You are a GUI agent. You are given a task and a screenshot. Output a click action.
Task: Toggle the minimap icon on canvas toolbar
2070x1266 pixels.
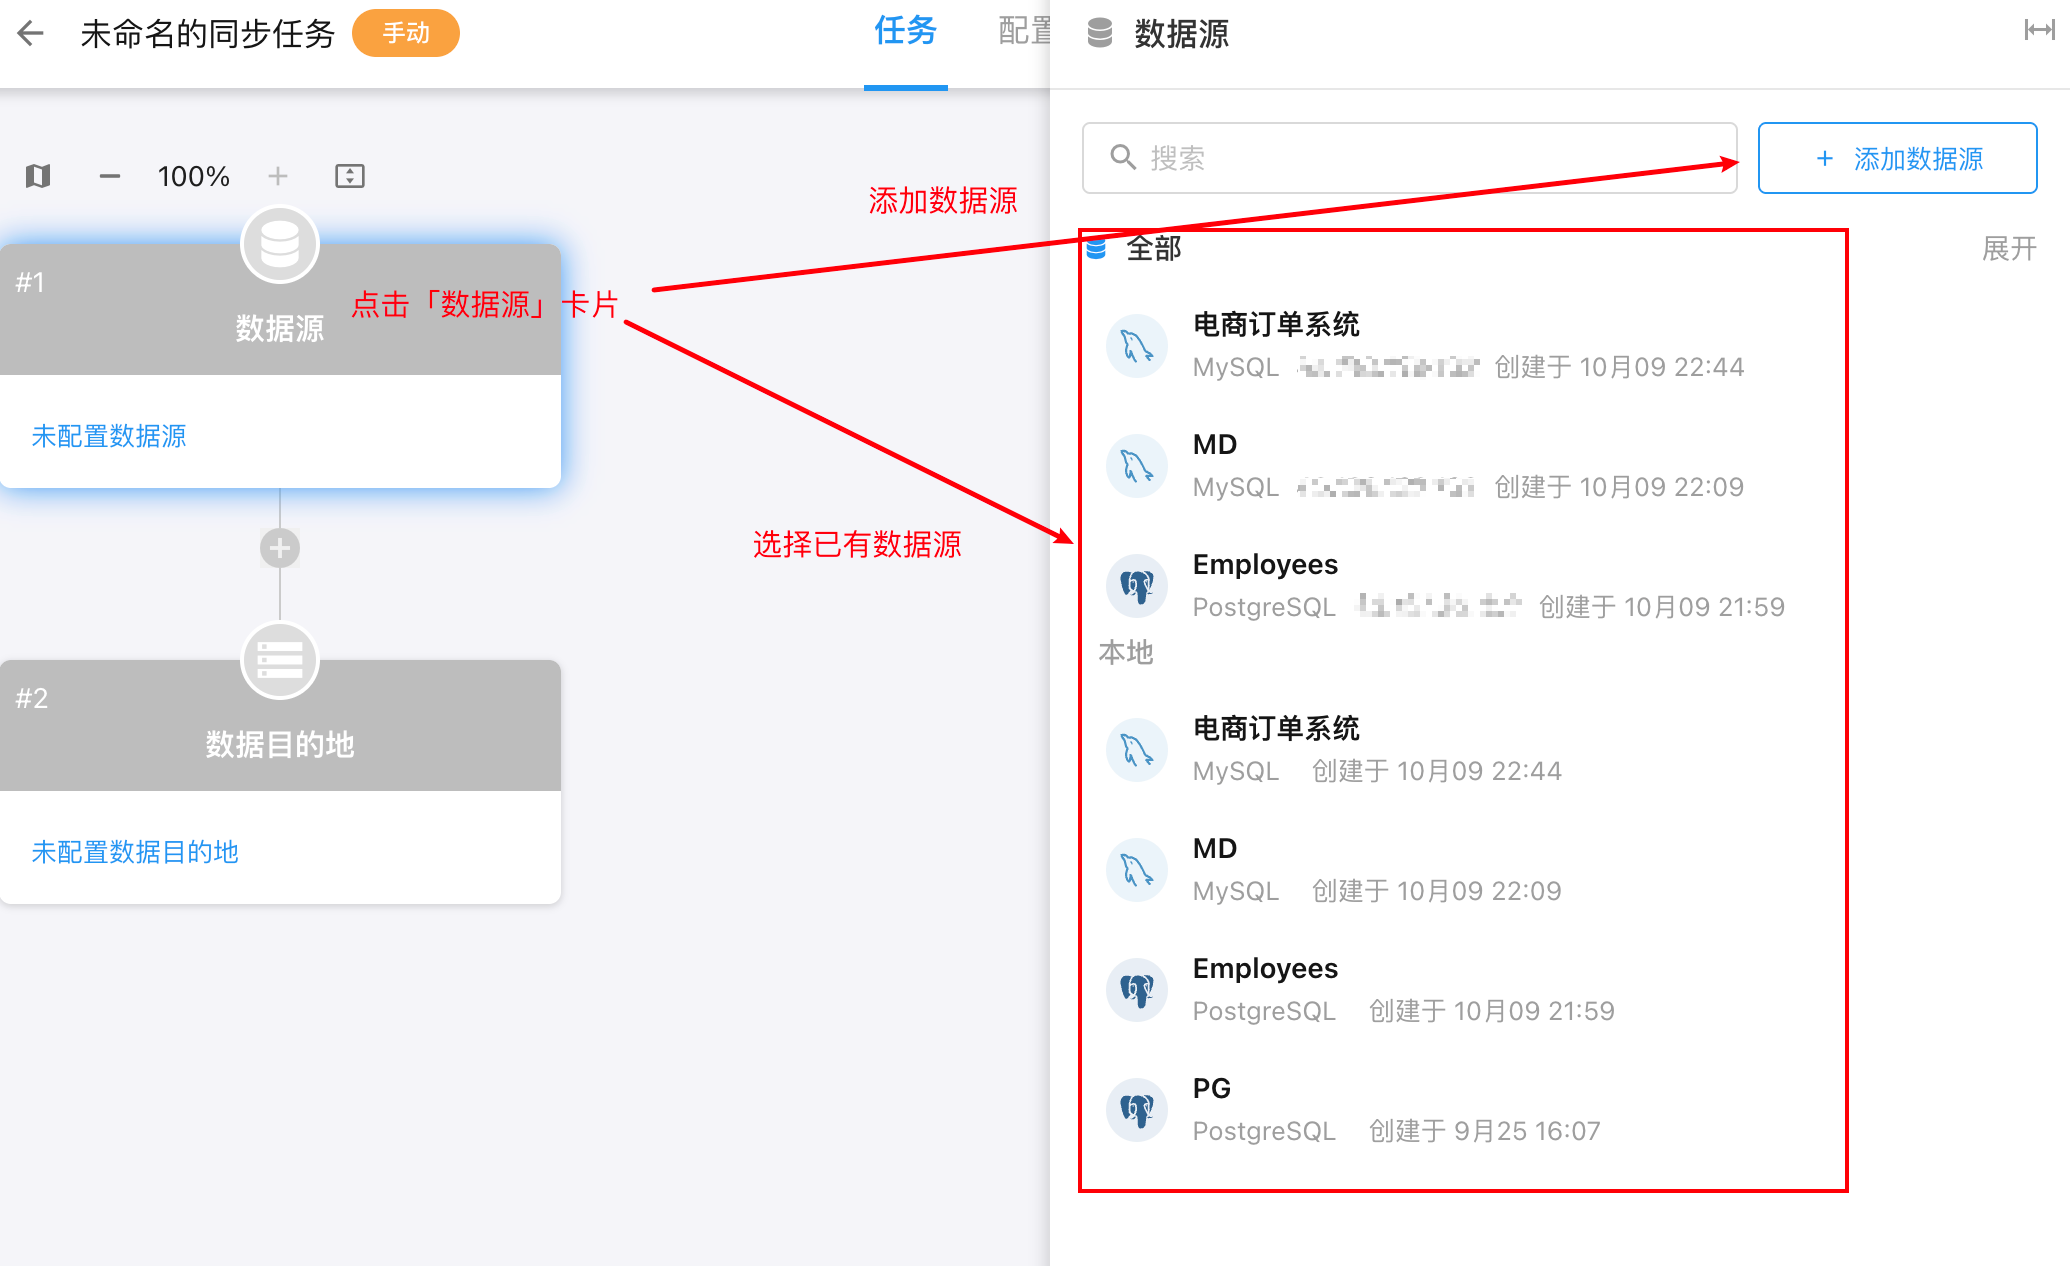point(38,177)
